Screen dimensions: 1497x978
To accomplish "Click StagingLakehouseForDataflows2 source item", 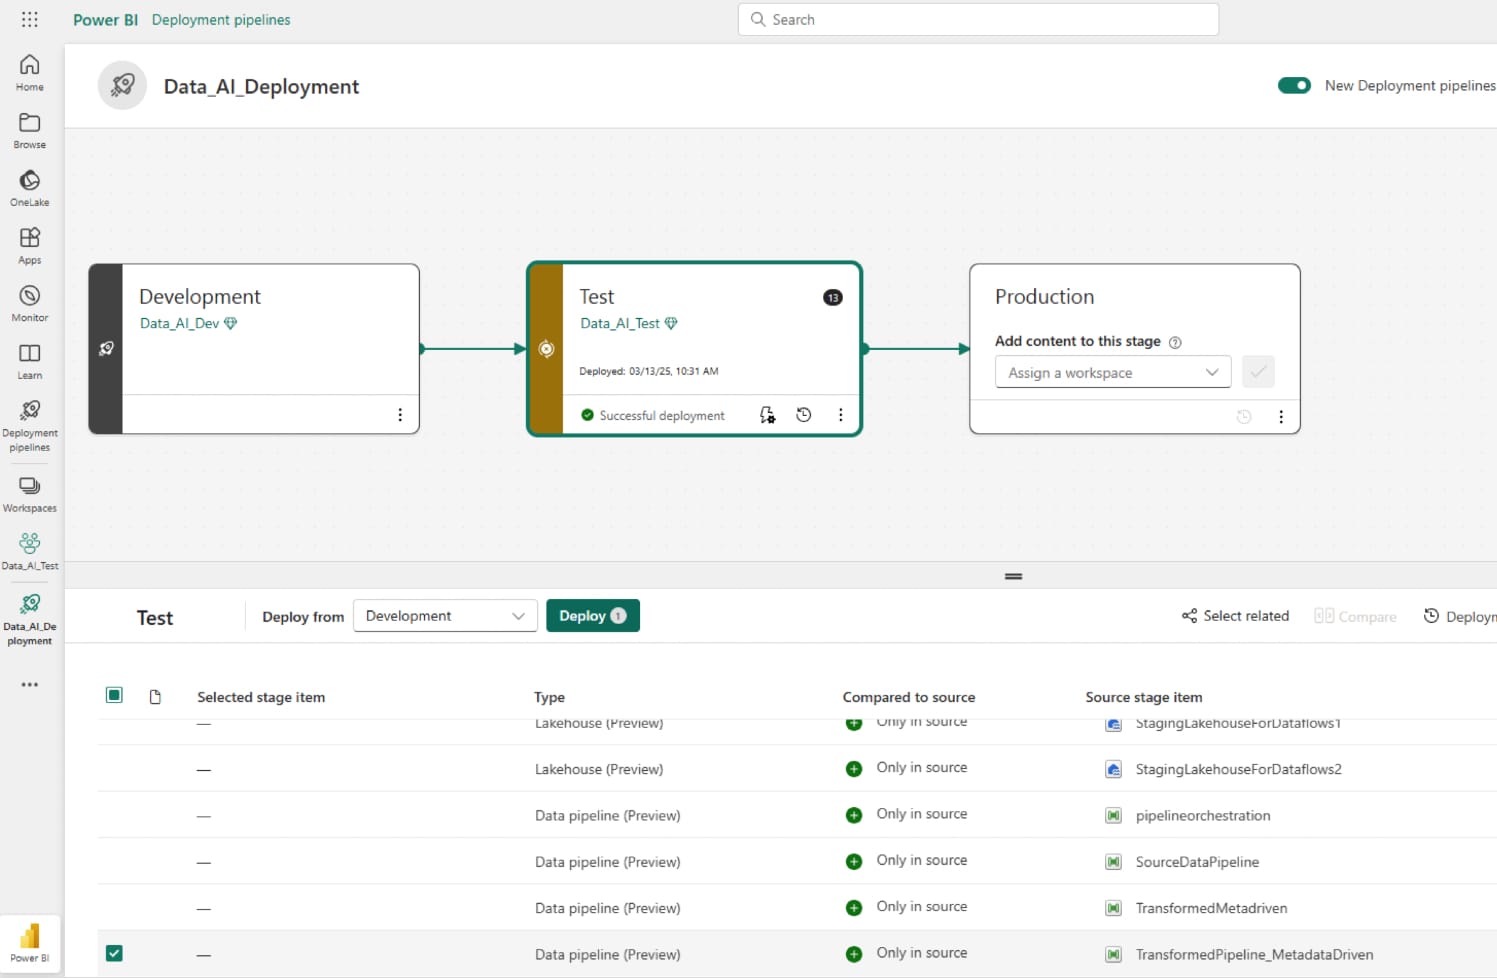I will tap(1238, 769).
